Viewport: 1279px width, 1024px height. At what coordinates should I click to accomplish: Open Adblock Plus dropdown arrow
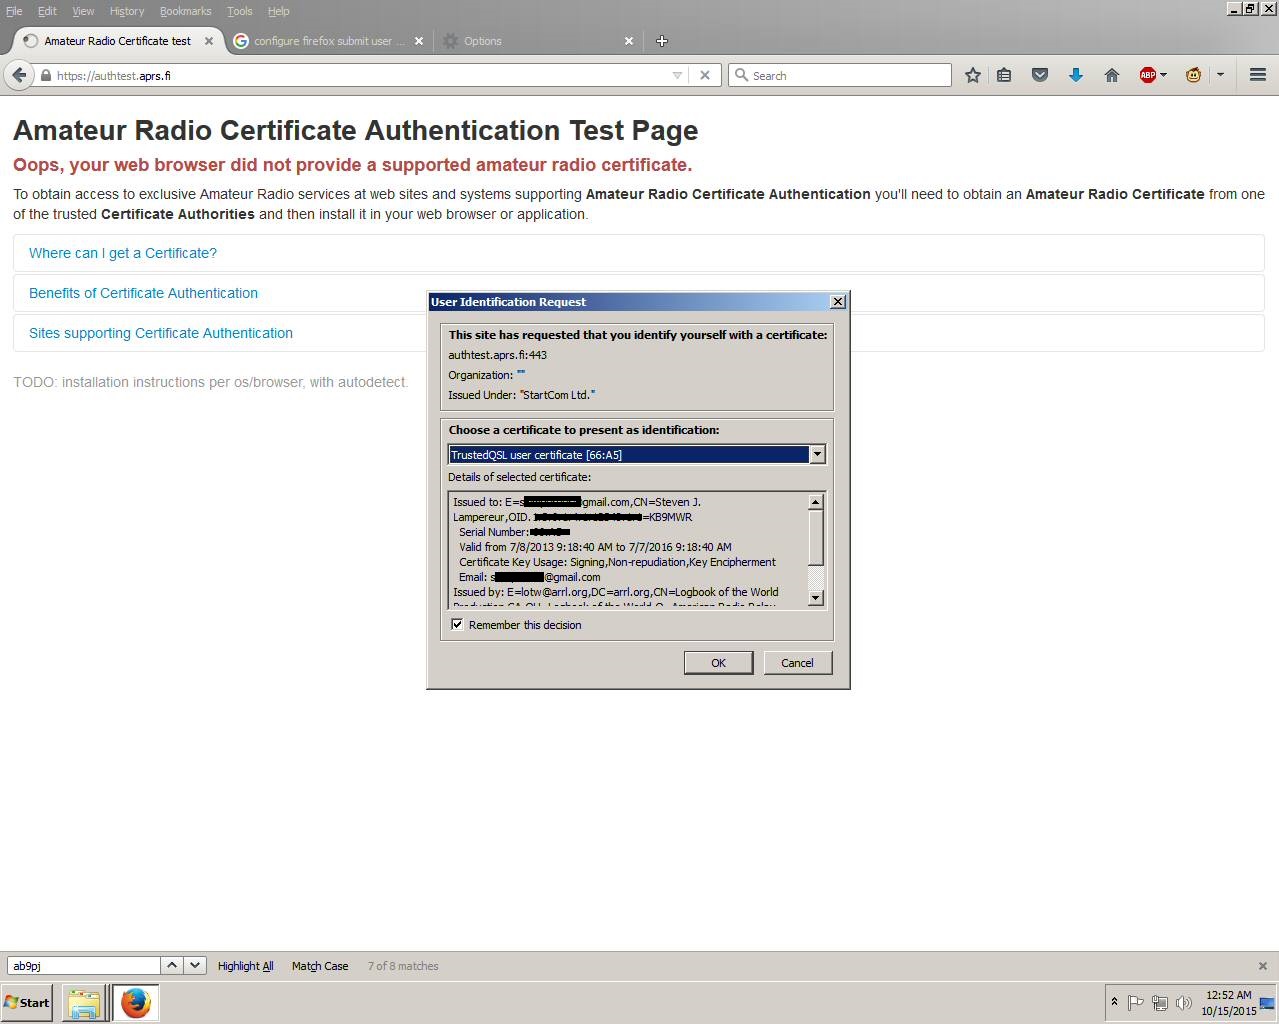1163,75
